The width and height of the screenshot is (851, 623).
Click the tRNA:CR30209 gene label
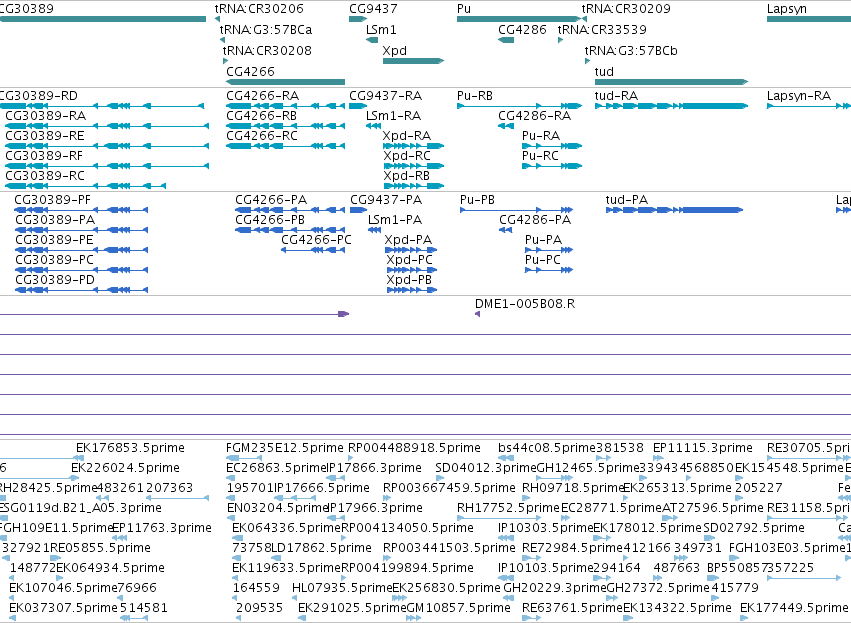(626, 9)
